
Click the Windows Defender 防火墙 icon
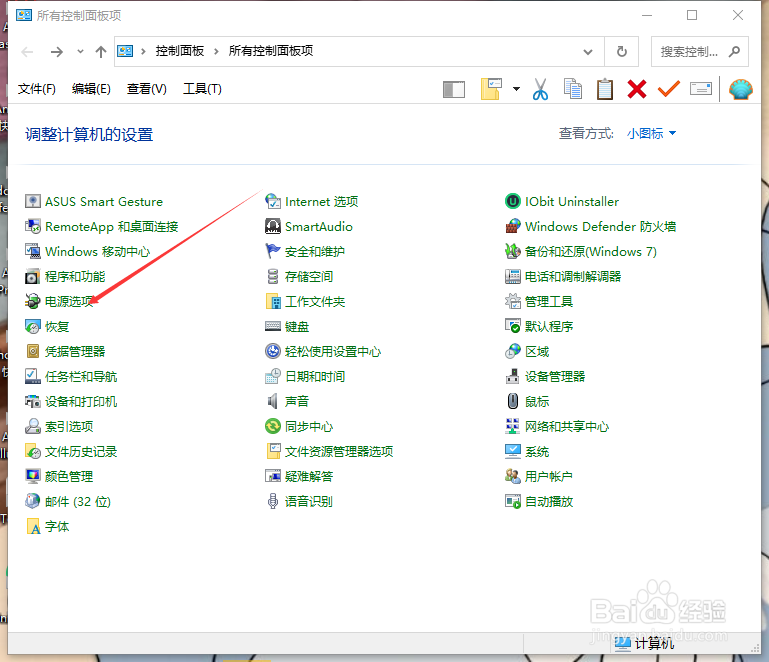513,227
